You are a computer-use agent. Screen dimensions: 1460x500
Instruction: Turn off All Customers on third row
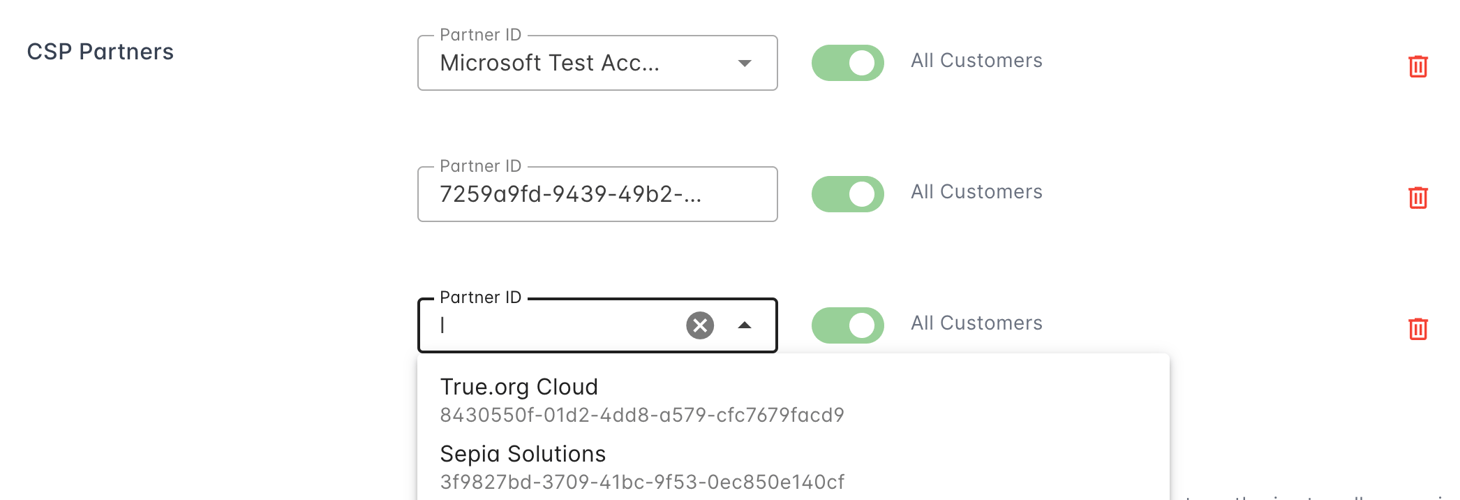click(847, 325)
